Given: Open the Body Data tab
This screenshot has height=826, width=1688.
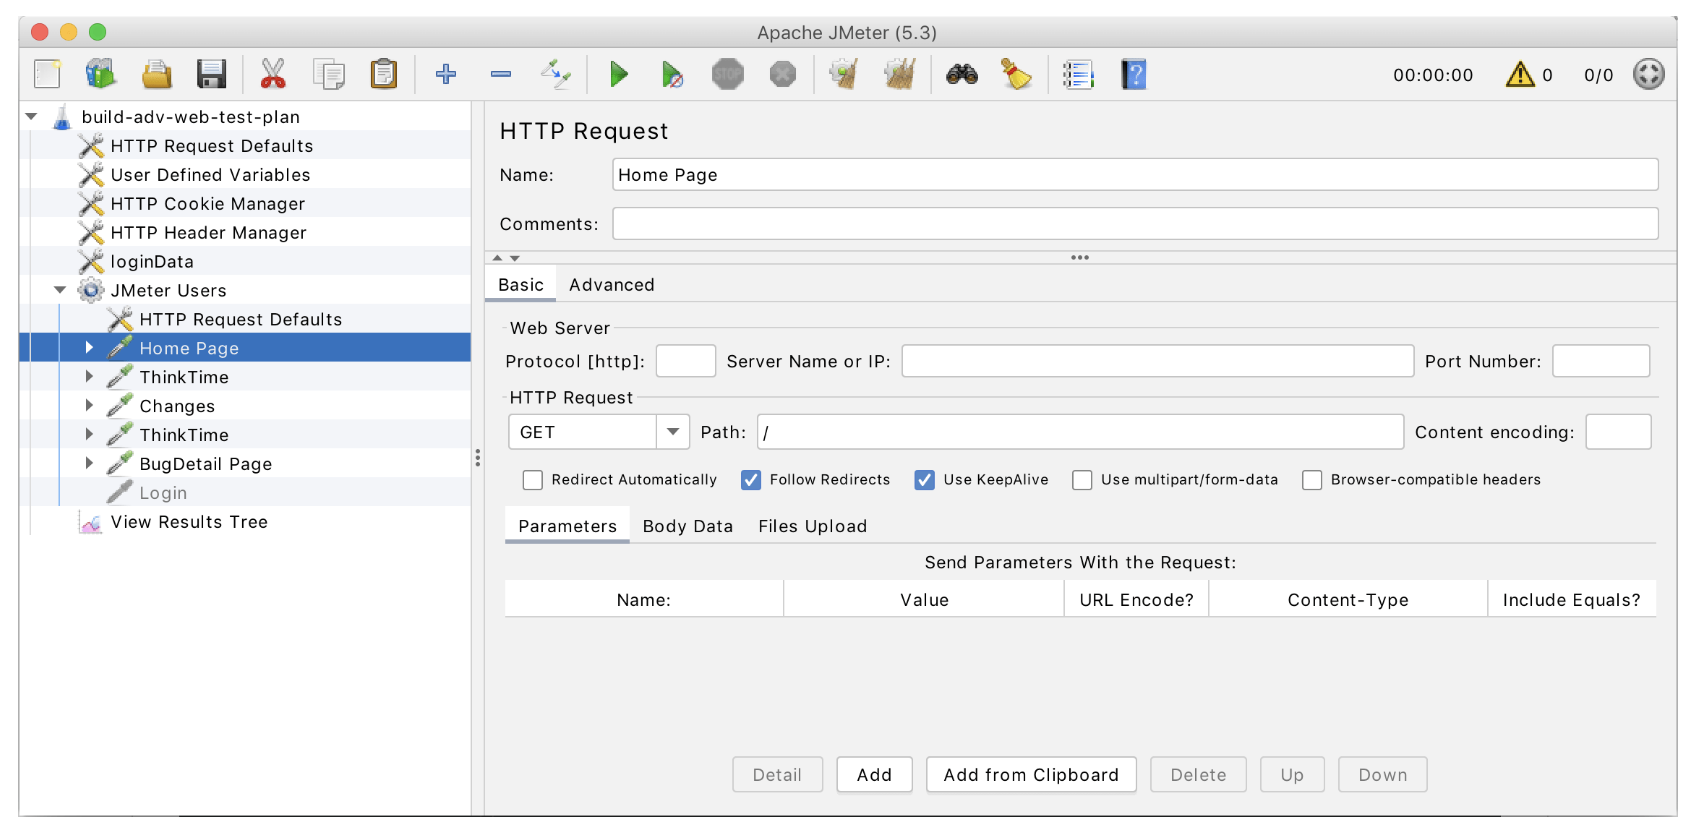Looking at the screenshot, I should tap(688, 526).
